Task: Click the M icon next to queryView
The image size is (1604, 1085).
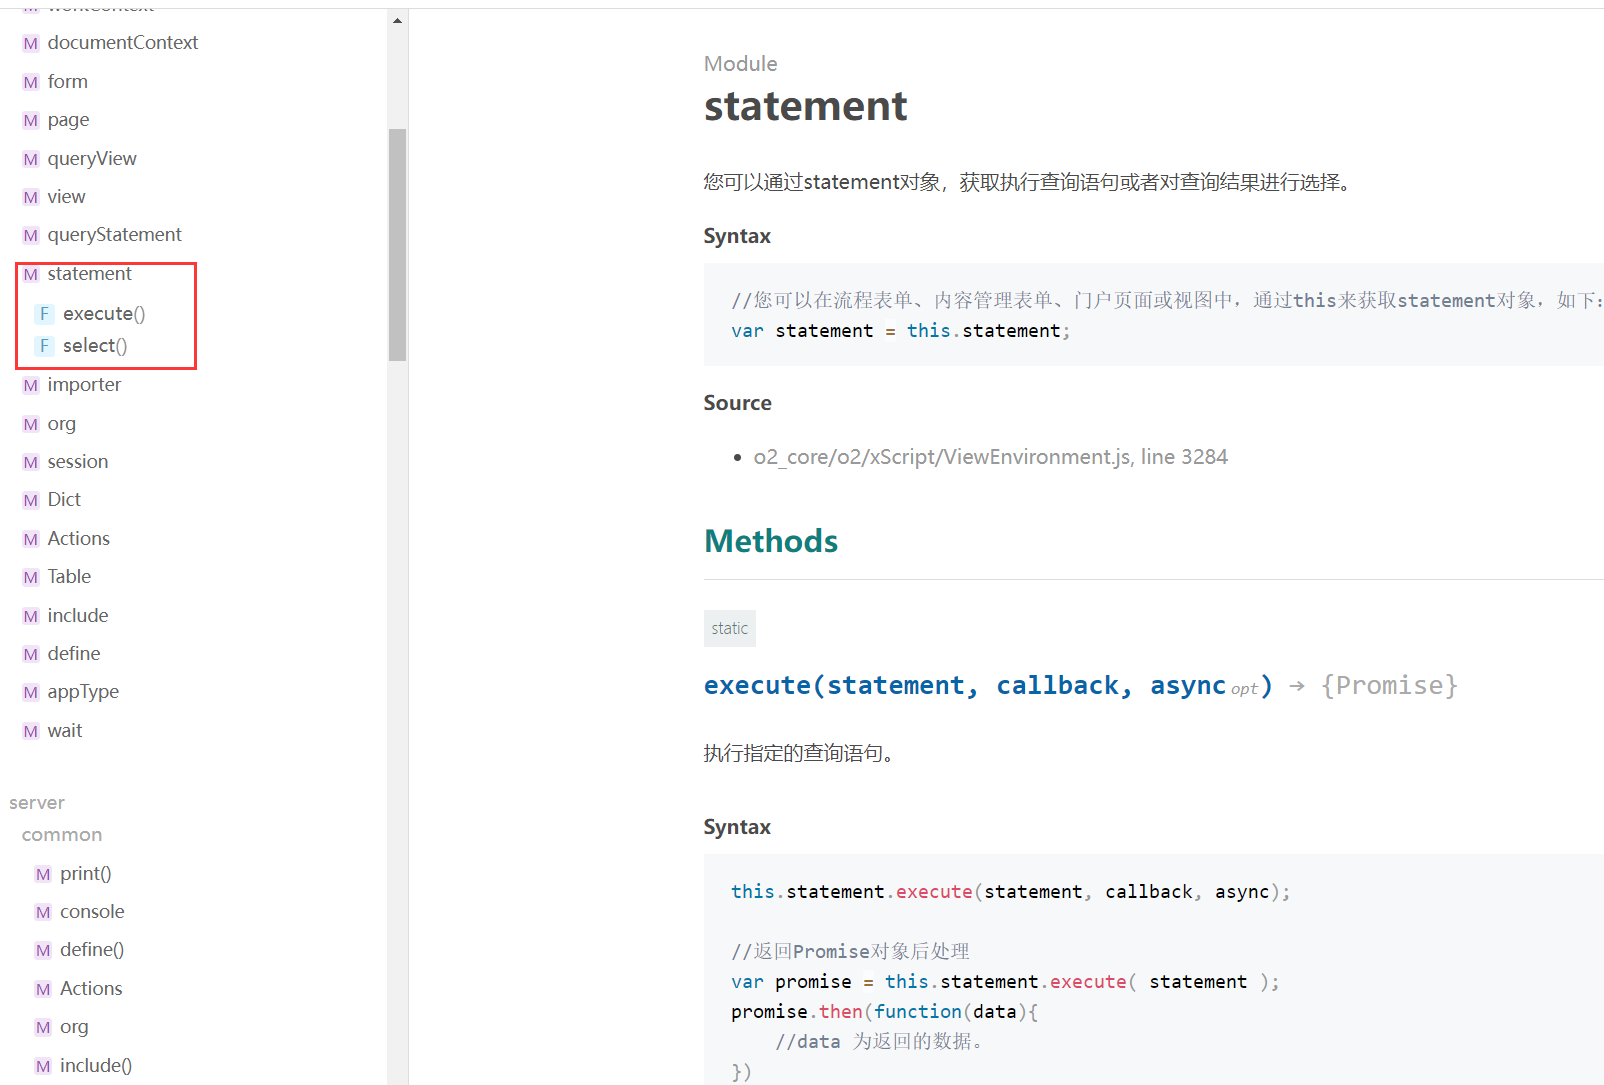Action: pos(31,160)
